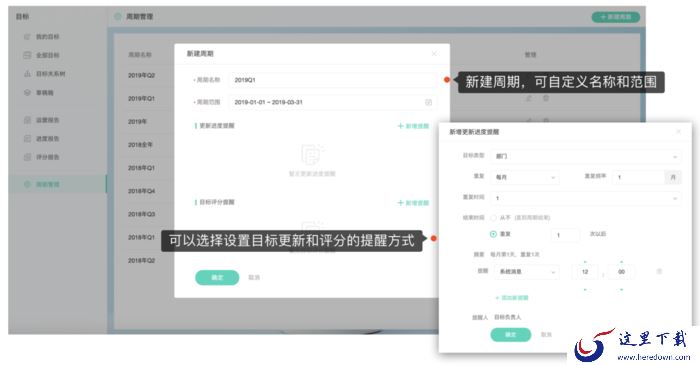Click the 评分报告 report icon
Screen dimensions: 700x365
[x=27, y=157]
